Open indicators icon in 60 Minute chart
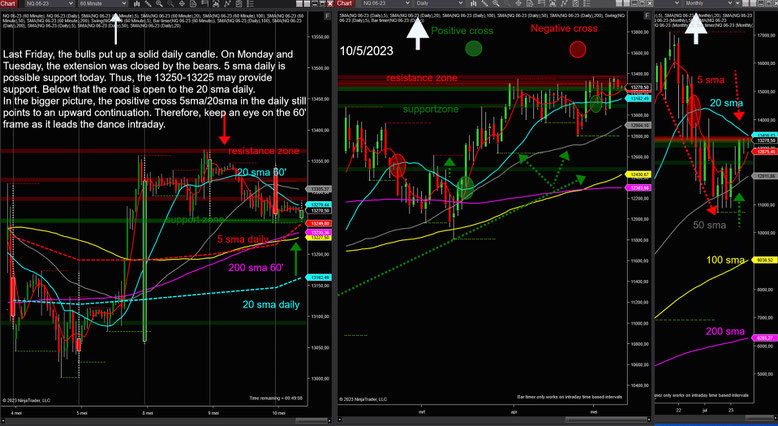Image resolution: width=778 pixels, height=426 pixels. click(x=227, y=3)
